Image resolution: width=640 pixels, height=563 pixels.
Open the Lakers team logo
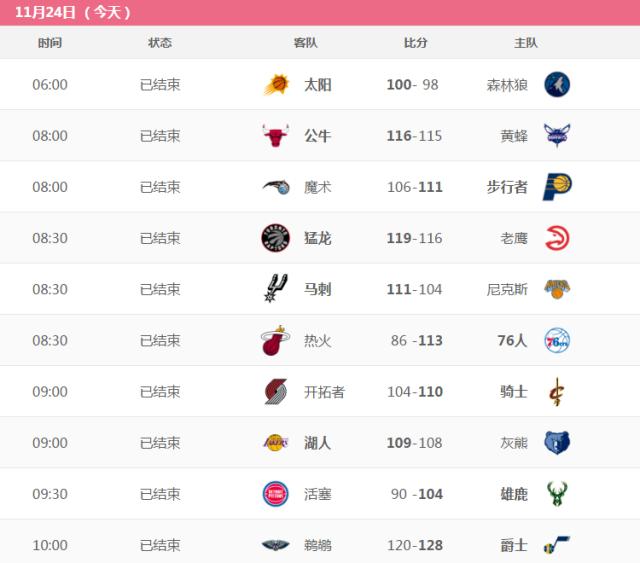point(275,442)
